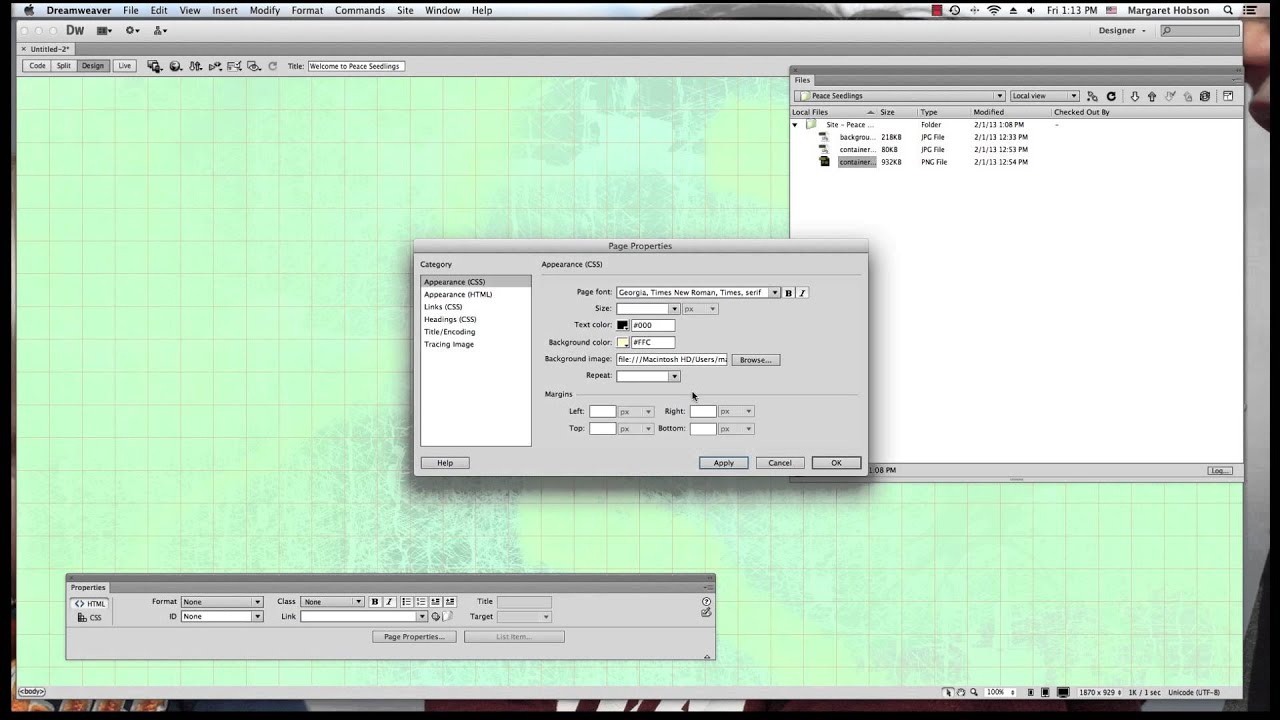Click the Connect to Remote Server icon
This screenshot has height=720, width=1280.
[1092, 96]
